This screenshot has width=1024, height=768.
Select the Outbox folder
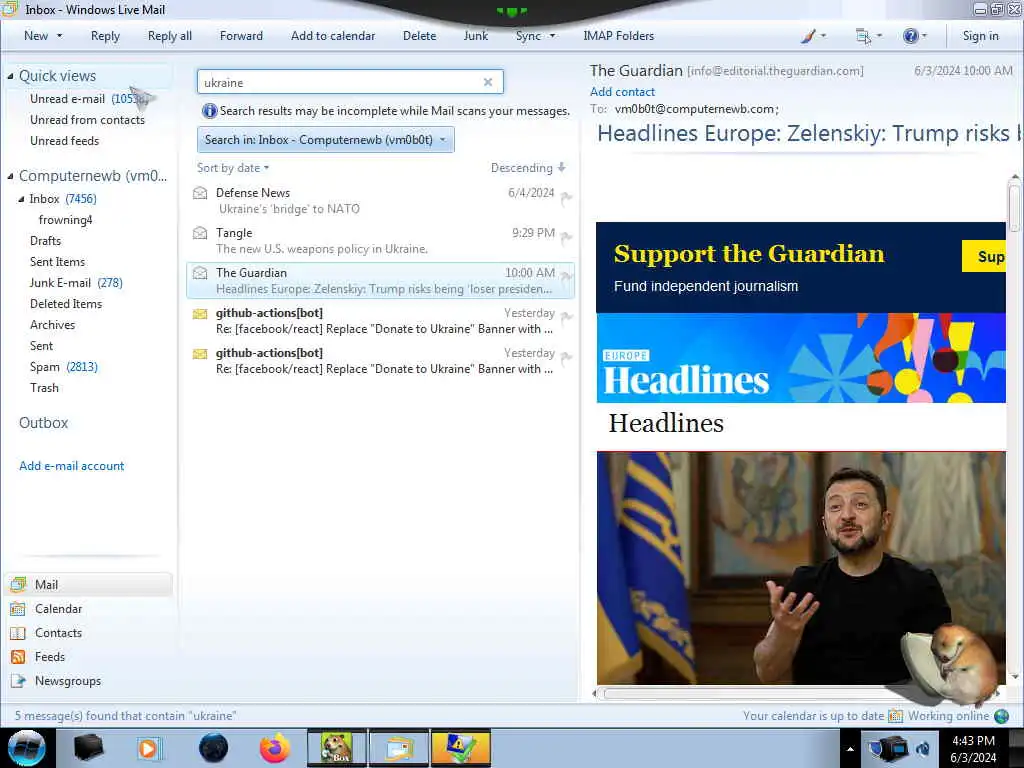[x=43, y=423]
